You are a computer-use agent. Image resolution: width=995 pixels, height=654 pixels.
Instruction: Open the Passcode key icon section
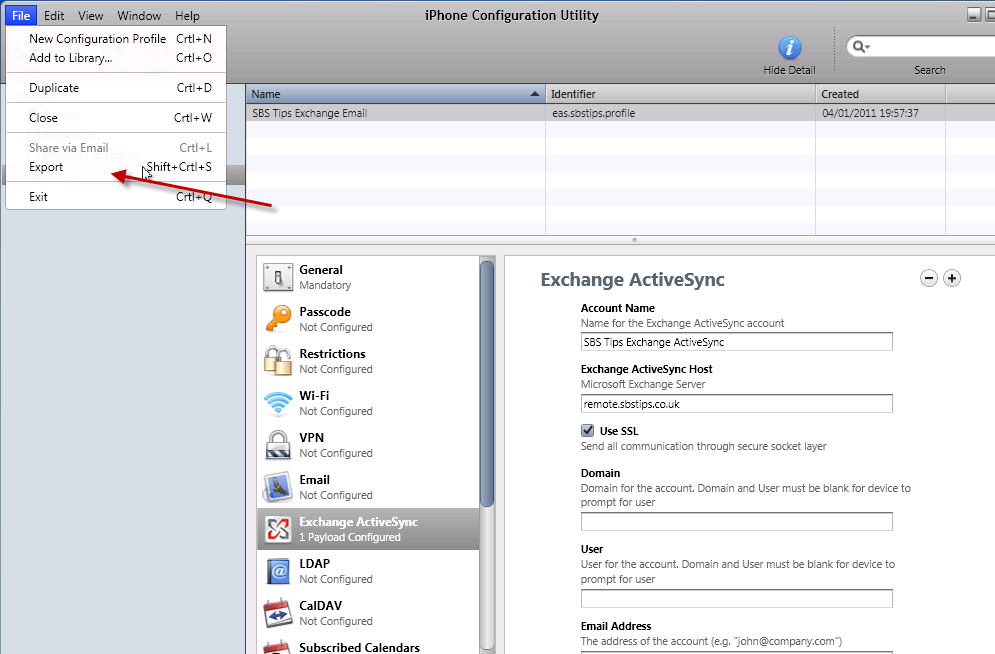[x=277, y=319]
